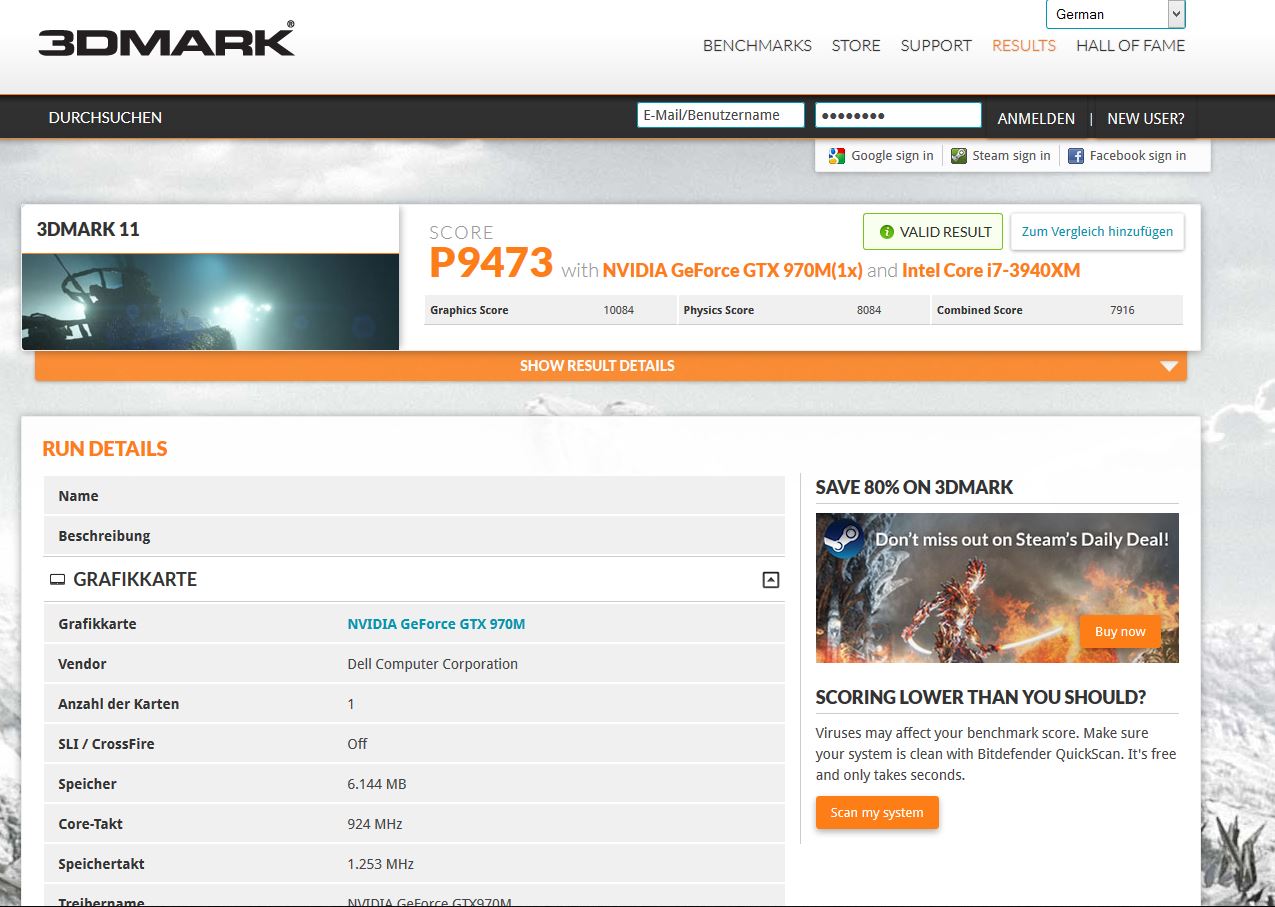Click the Graphics Score value 10084
The height and width of the screenshot is (907, 1275).
click(620, 310)
